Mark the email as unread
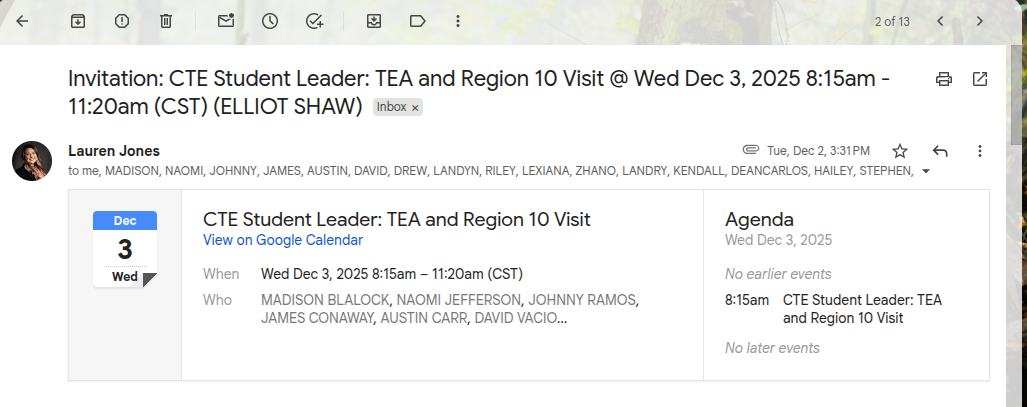This screenshot has width=1027, height=407. click(226, 21)
